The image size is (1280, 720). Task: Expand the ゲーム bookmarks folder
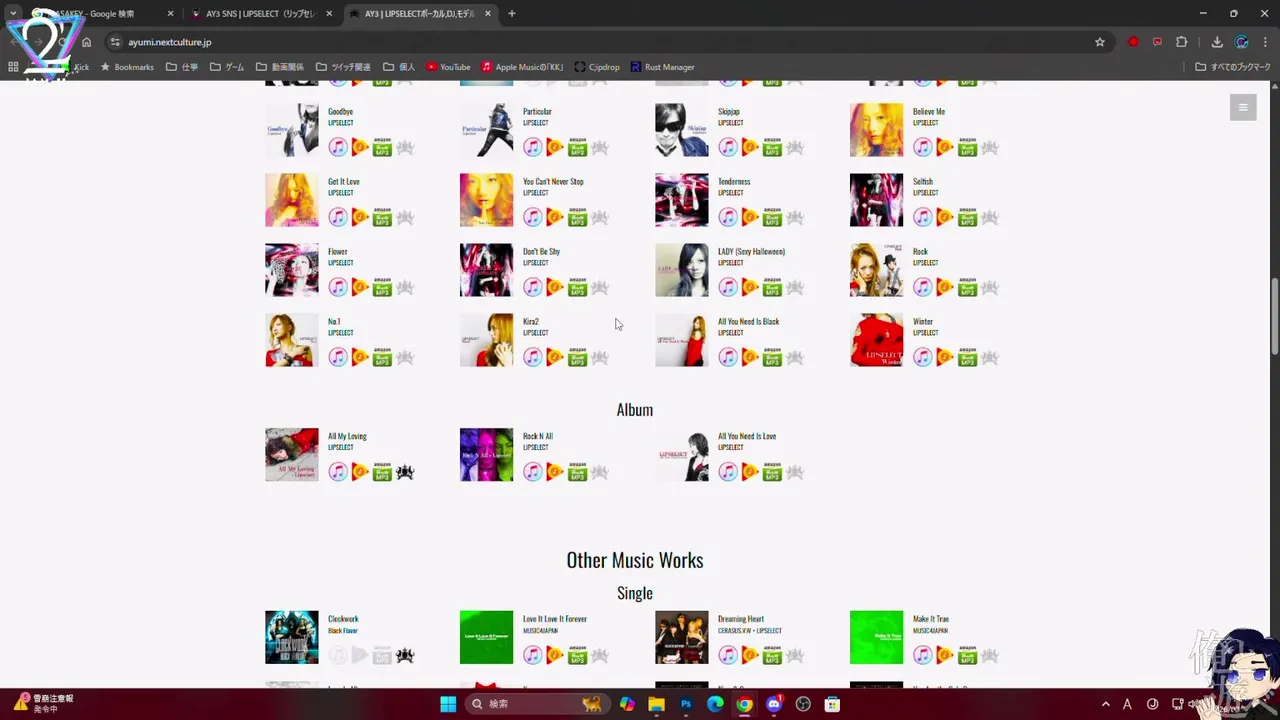[x=227, y=67]
